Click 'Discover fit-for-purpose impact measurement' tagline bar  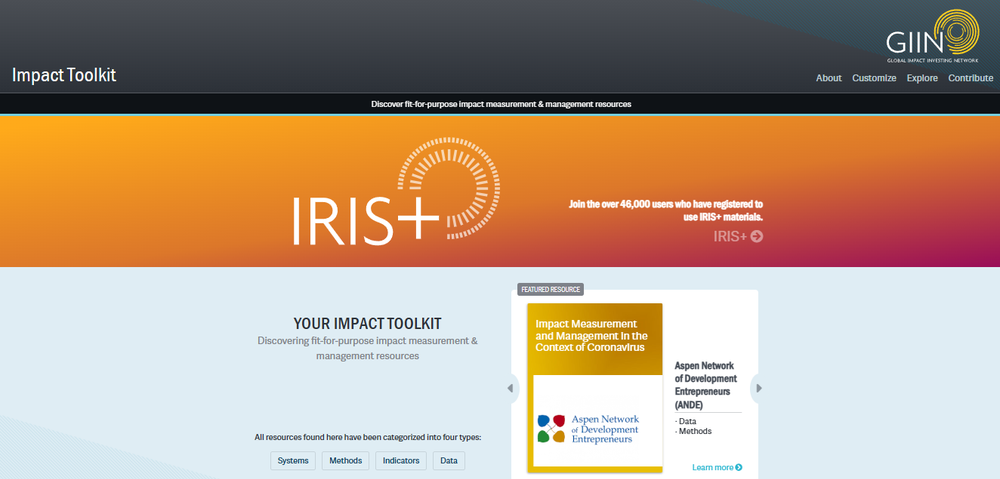coord(500,103)
